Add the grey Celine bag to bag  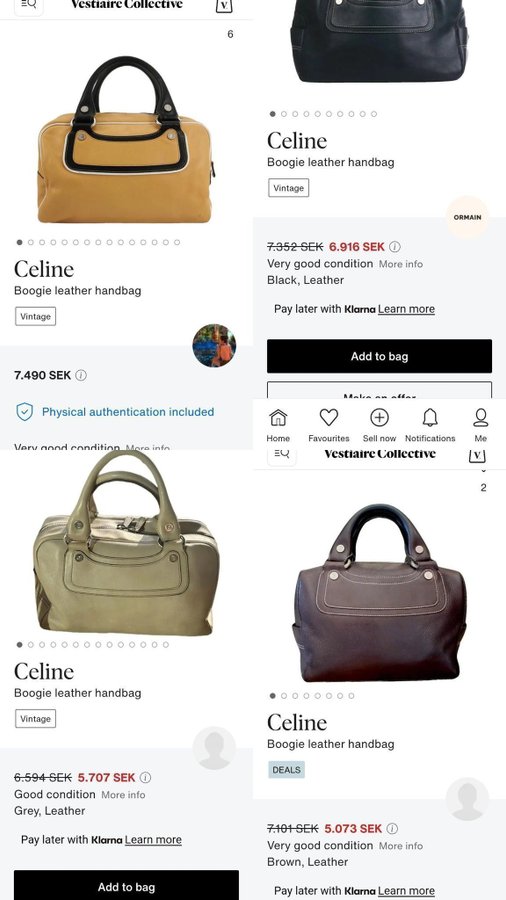[x=126, y=885]
